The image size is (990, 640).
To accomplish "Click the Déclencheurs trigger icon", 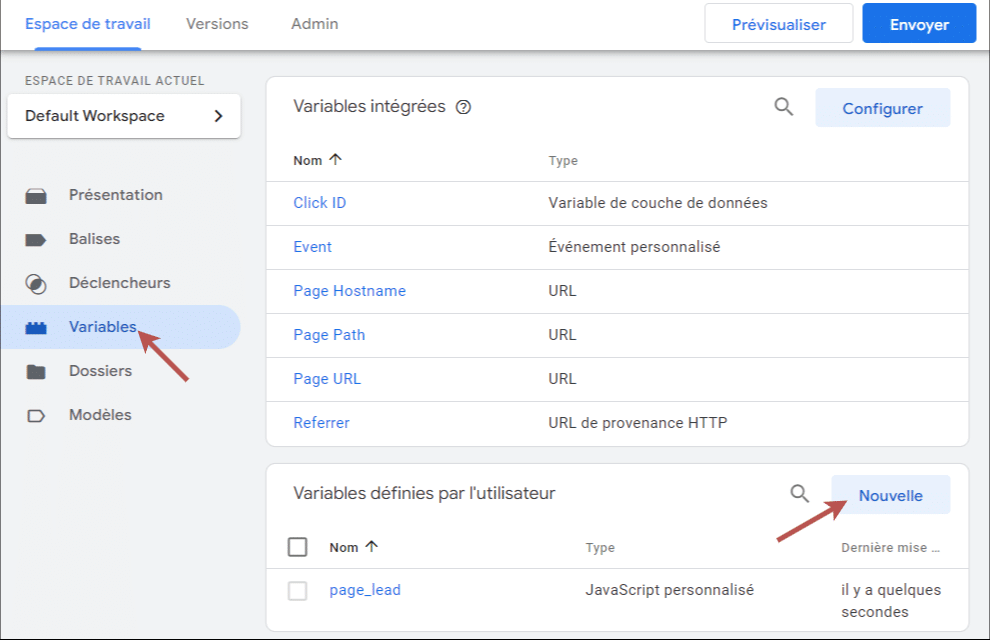I will (x=36, y=284).
